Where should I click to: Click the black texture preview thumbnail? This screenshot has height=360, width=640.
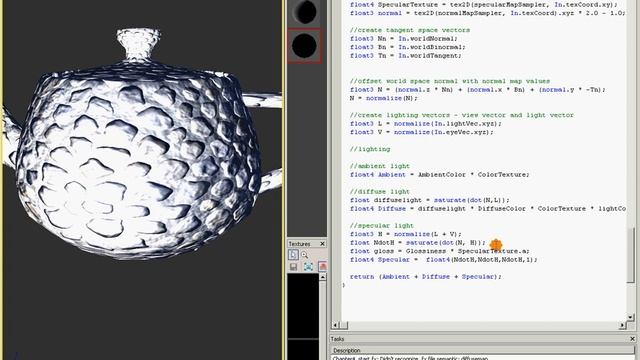[303, 305]
